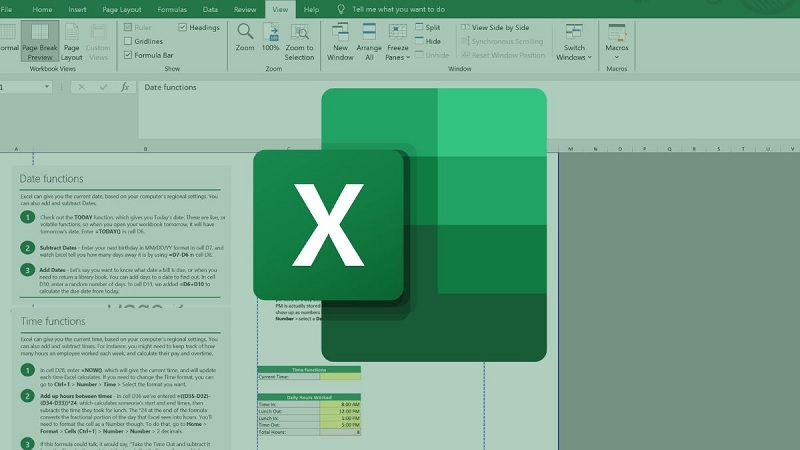Click the Subtract Dates step text
The height and width of the screenshot is (450, 800).
tap(132, 251)
